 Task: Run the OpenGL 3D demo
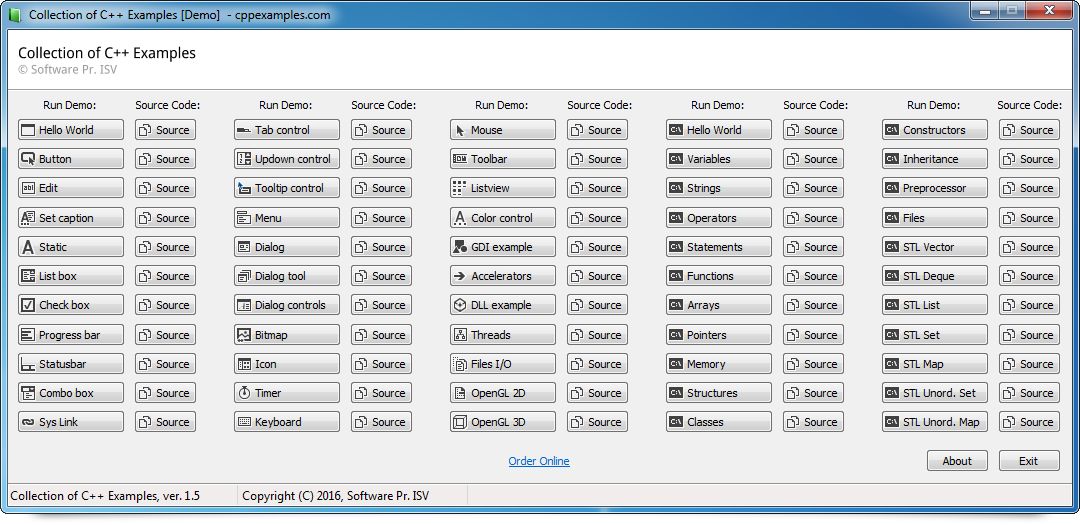point(503,422)
